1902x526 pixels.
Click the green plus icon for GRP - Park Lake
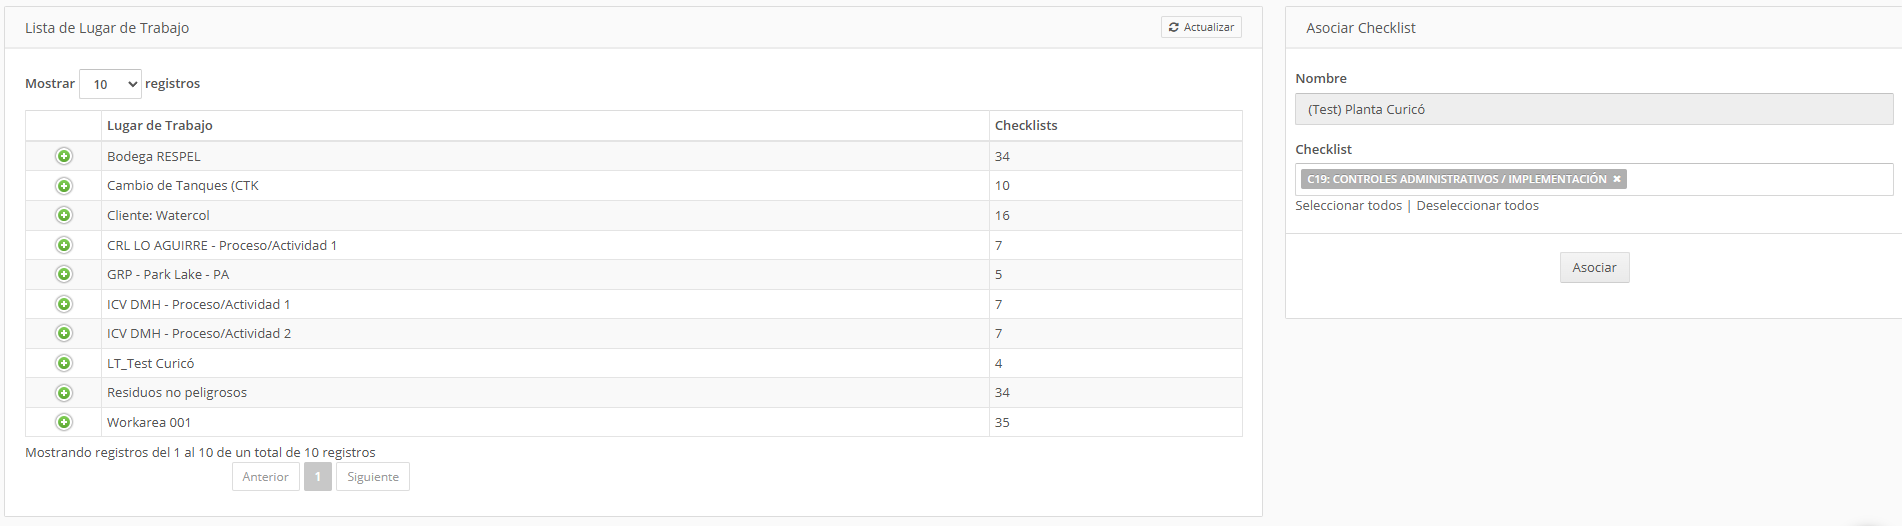pyautogui.click(x=64, y=274)
